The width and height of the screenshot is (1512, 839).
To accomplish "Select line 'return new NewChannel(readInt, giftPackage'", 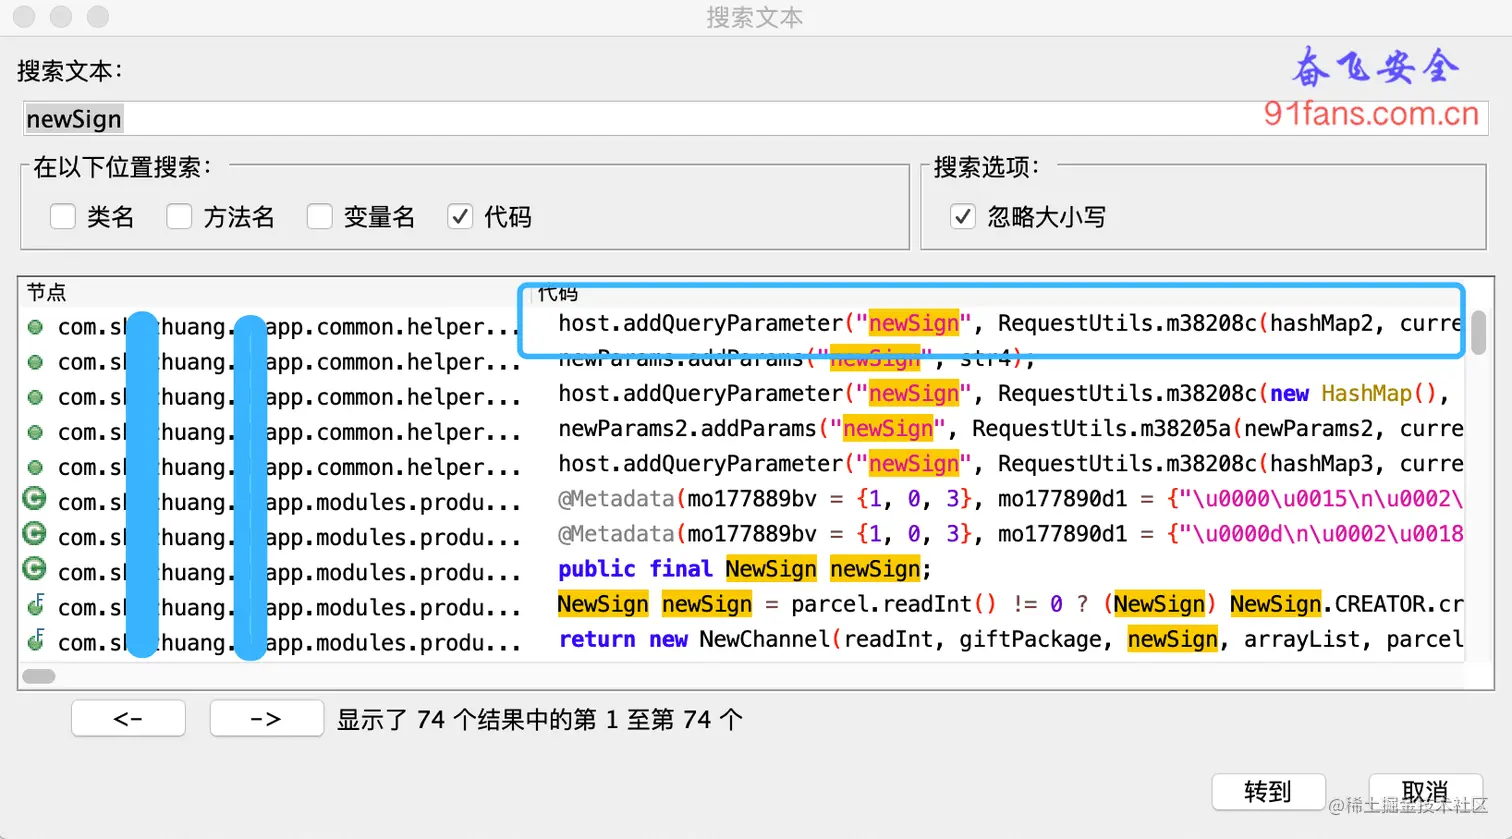I will point(1010,638).
